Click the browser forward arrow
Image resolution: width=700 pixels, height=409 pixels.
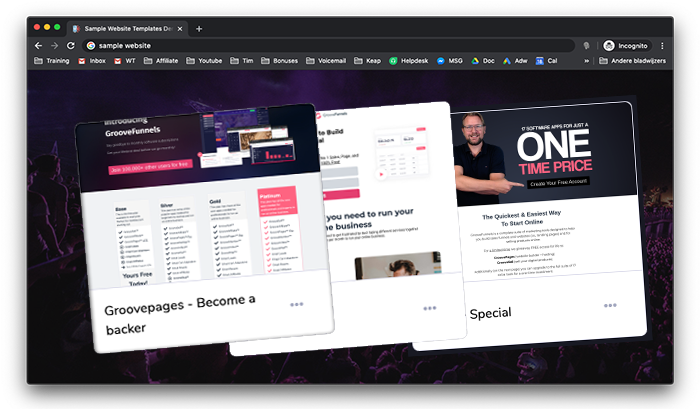(x=54, y=46)
